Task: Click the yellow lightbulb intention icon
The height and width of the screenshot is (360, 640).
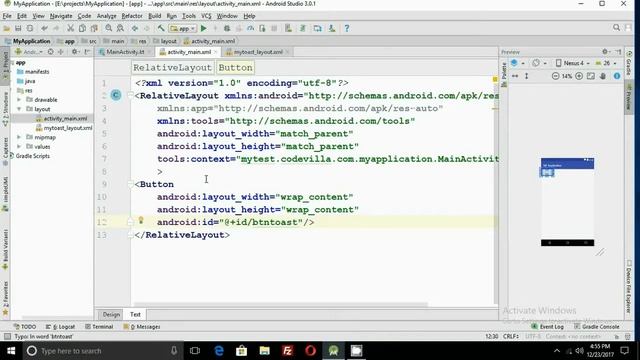Action: point(141,221)
